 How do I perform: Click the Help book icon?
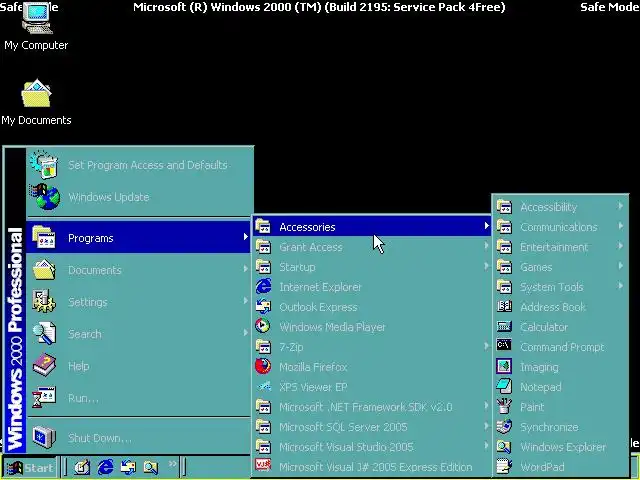click(44, 365)
